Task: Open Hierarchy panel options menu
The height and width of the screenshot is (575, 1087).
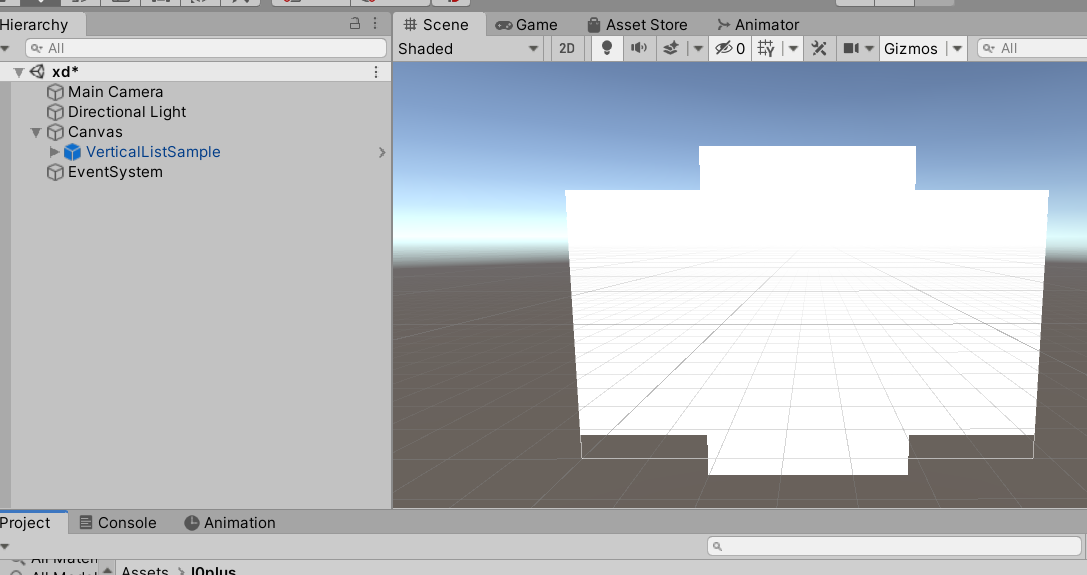Action: (x=375, y=24)
